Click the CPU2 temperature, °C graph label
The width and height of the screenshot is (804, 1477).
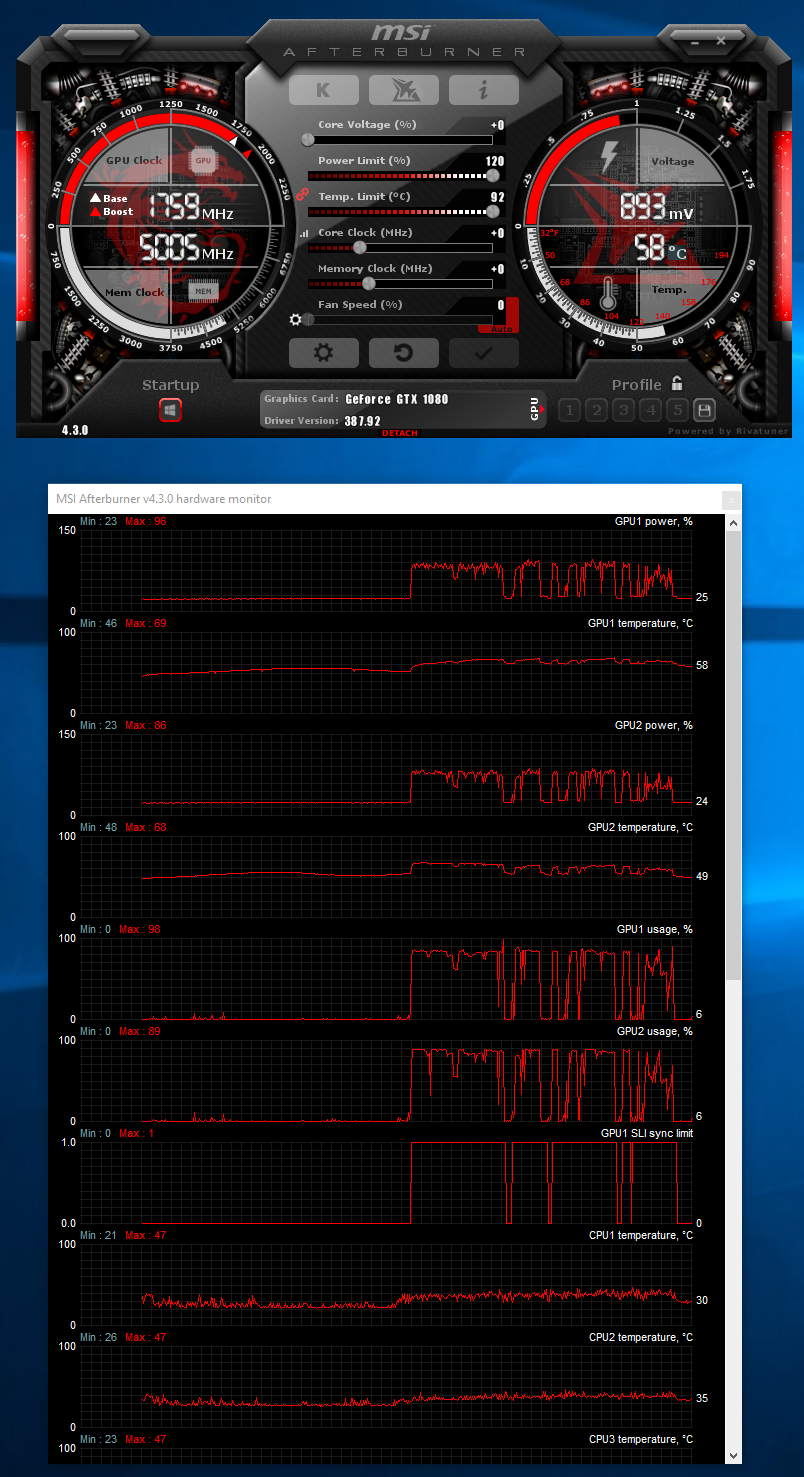[641, 1338]
